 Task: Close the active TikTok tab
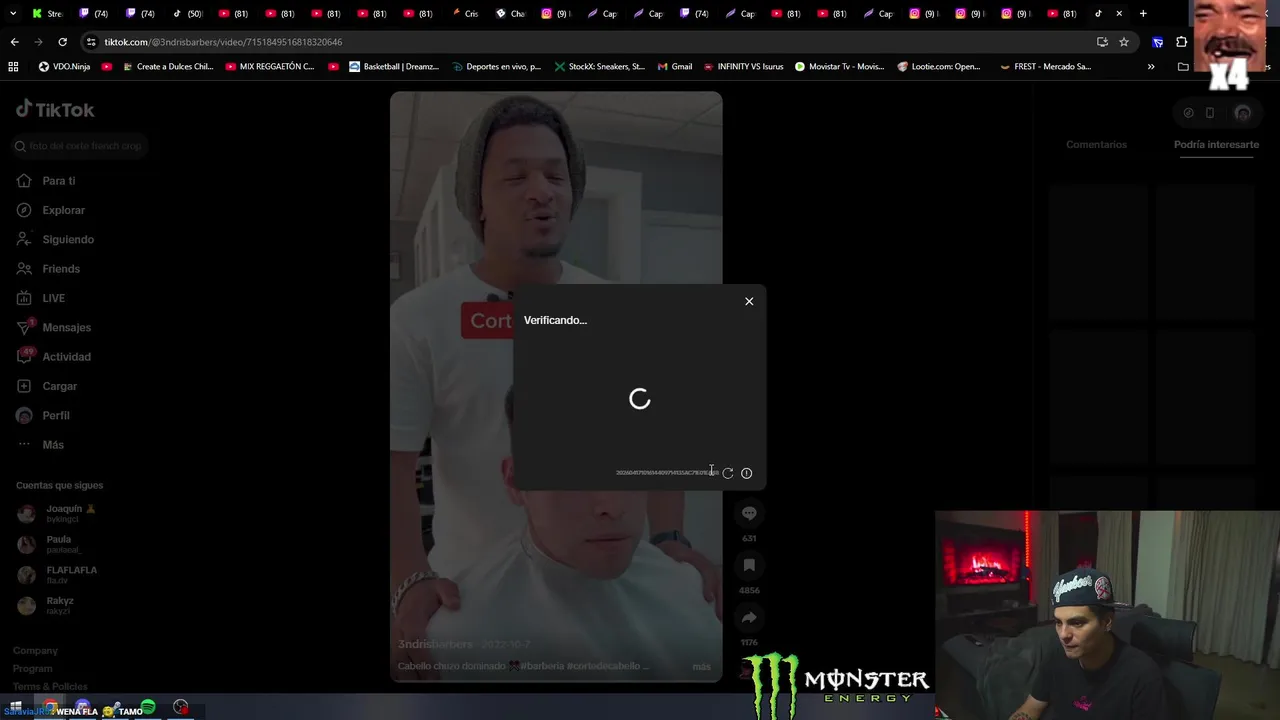tap(1119, 14)
